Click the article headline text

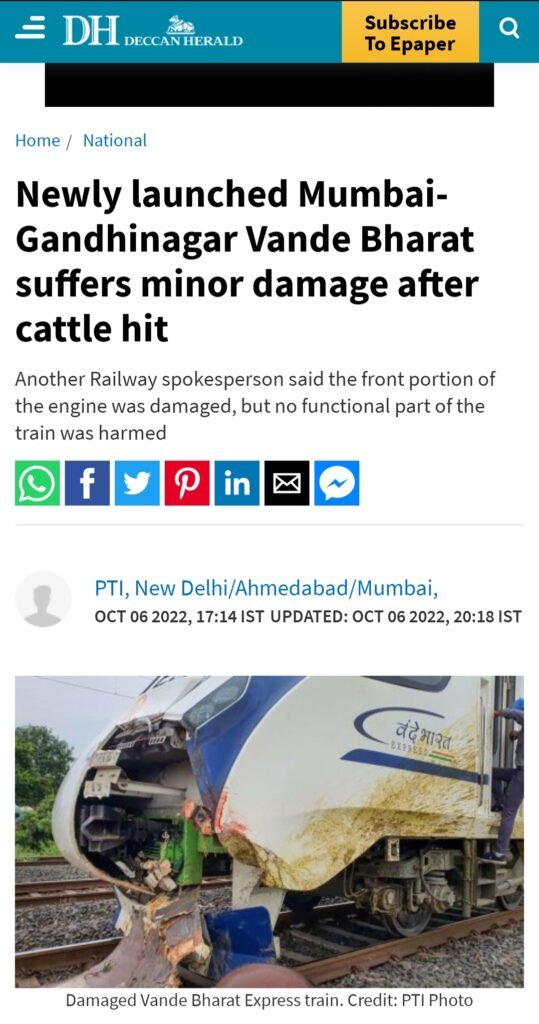coord(248,263)
